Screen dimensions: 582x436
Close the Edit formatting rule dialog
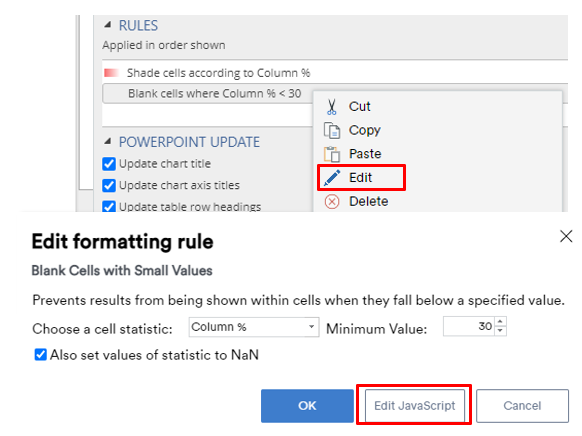point(566,236)
